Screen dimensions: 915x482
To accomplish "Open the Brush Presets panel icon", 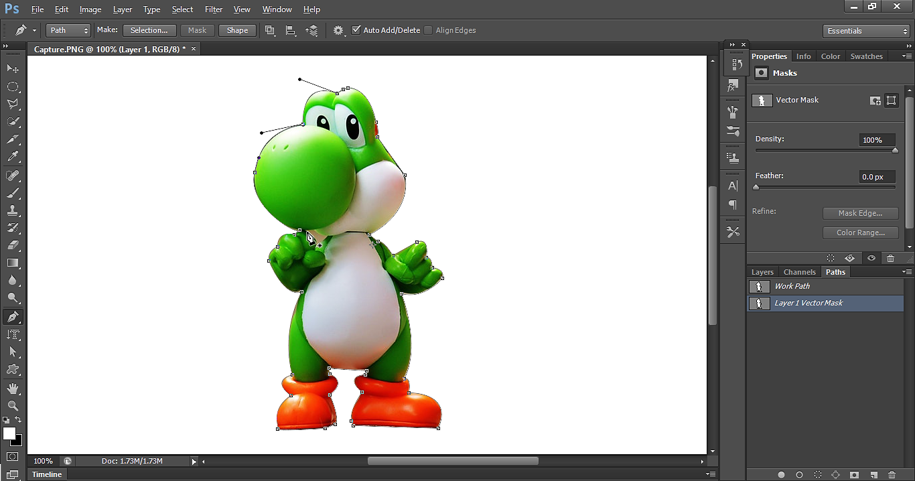I will [734, 131].
